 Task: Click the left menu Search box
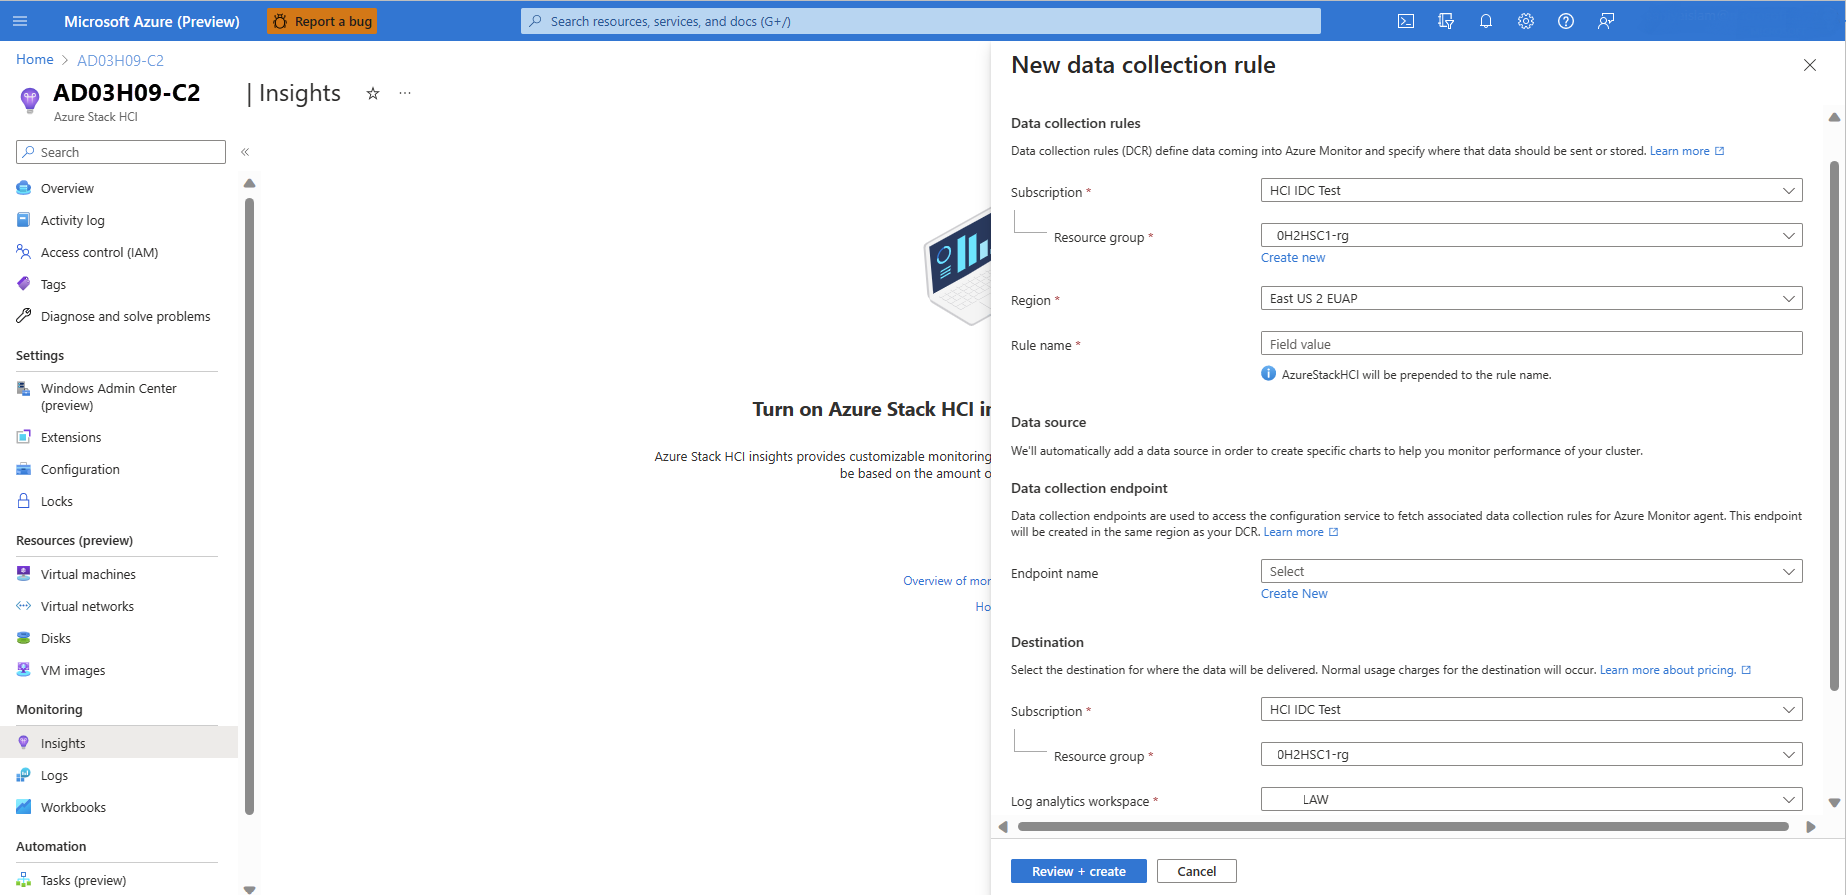click(x=121, y=152)
